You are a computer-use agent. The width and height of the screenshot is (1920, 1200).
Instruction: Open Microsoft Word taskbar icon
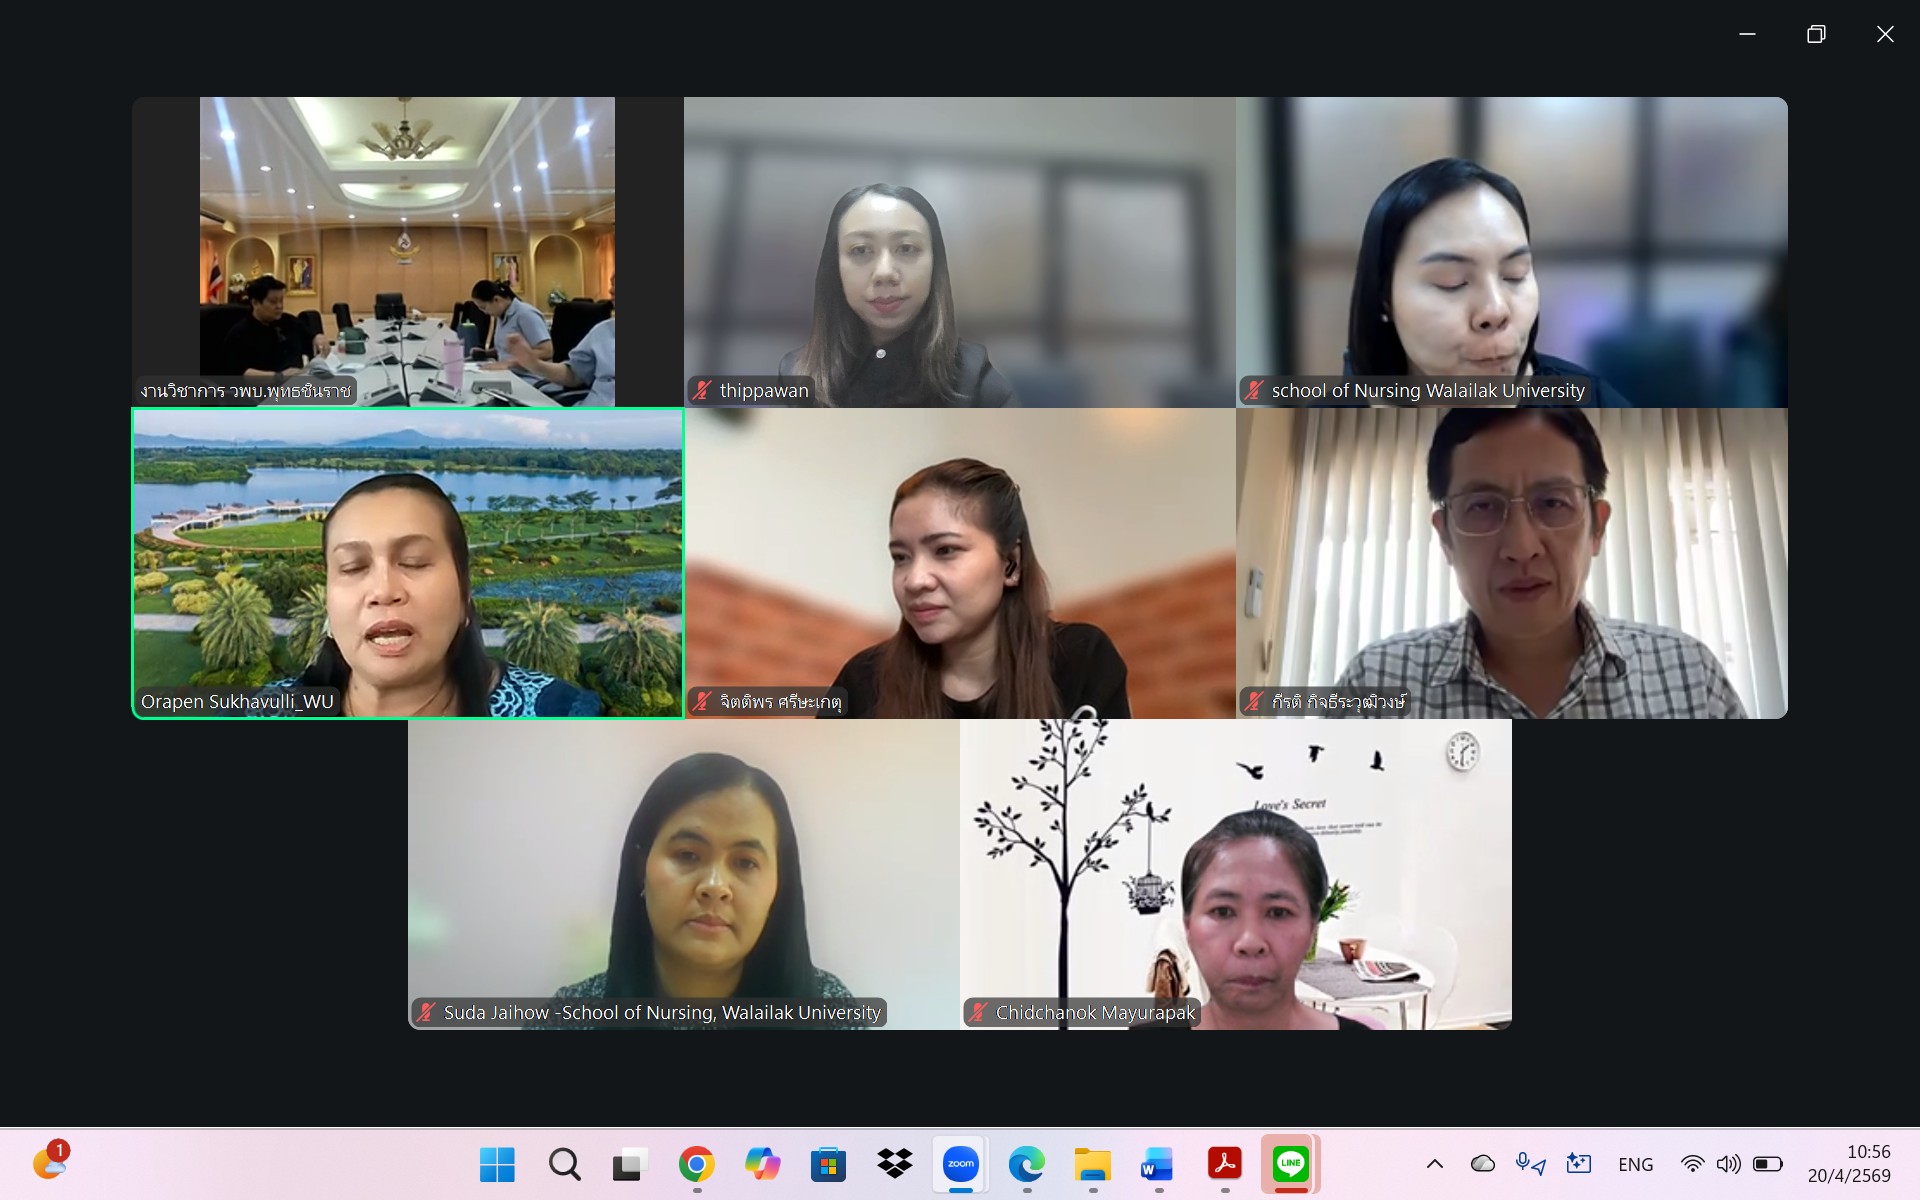click(x=1158, y=1164)
